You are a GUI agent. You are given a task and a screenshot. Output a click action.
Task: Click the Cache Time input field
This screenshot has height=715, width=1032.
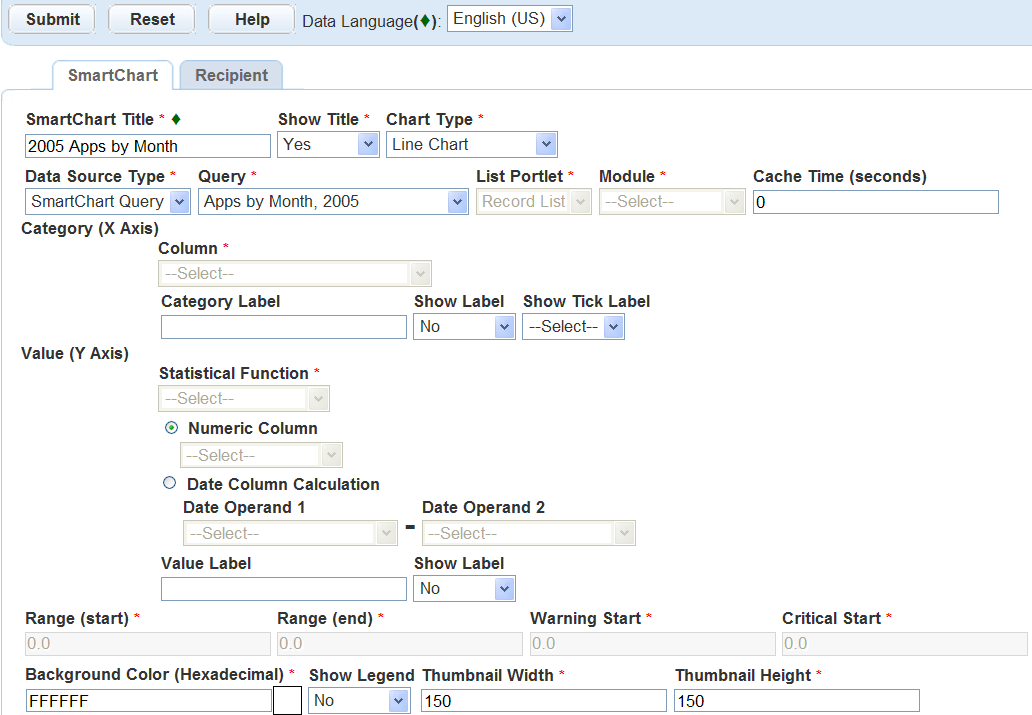(875, 202)
